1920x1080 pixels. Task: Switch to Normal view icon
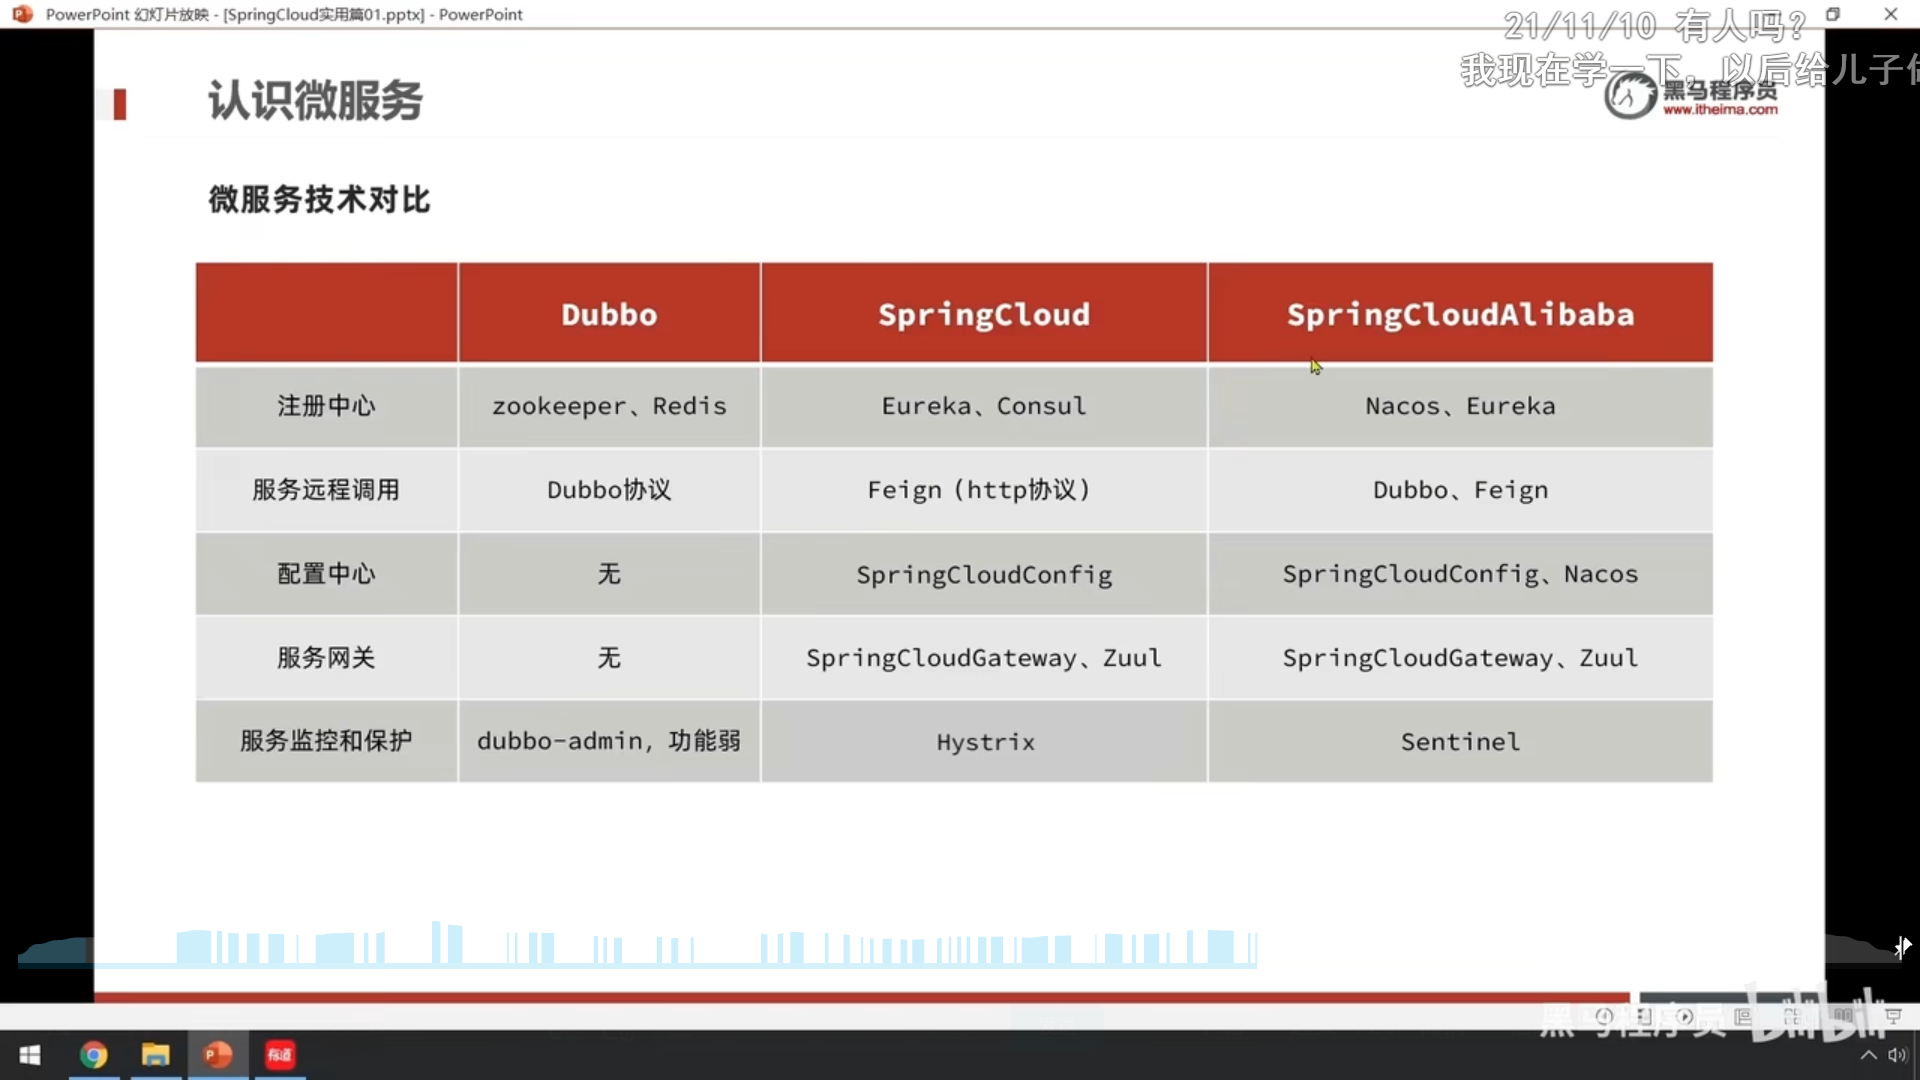pyautogui.click(x=1743, y=1016)
